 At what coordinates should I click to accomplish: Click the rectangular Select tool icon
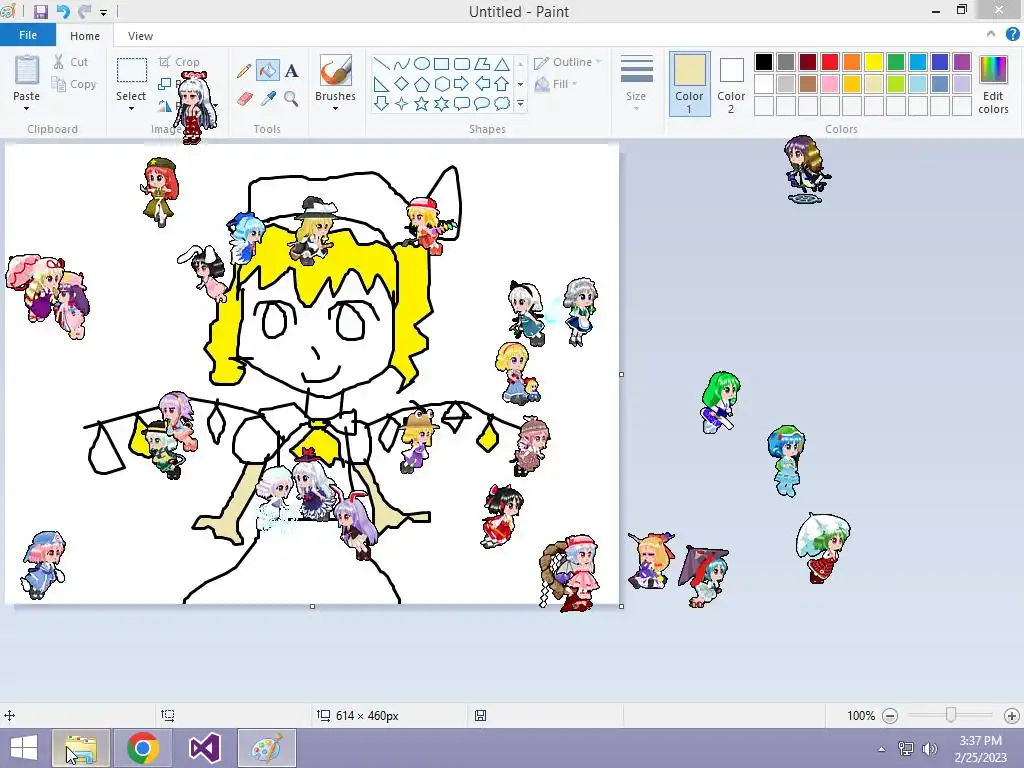click(x=131, y=70)
